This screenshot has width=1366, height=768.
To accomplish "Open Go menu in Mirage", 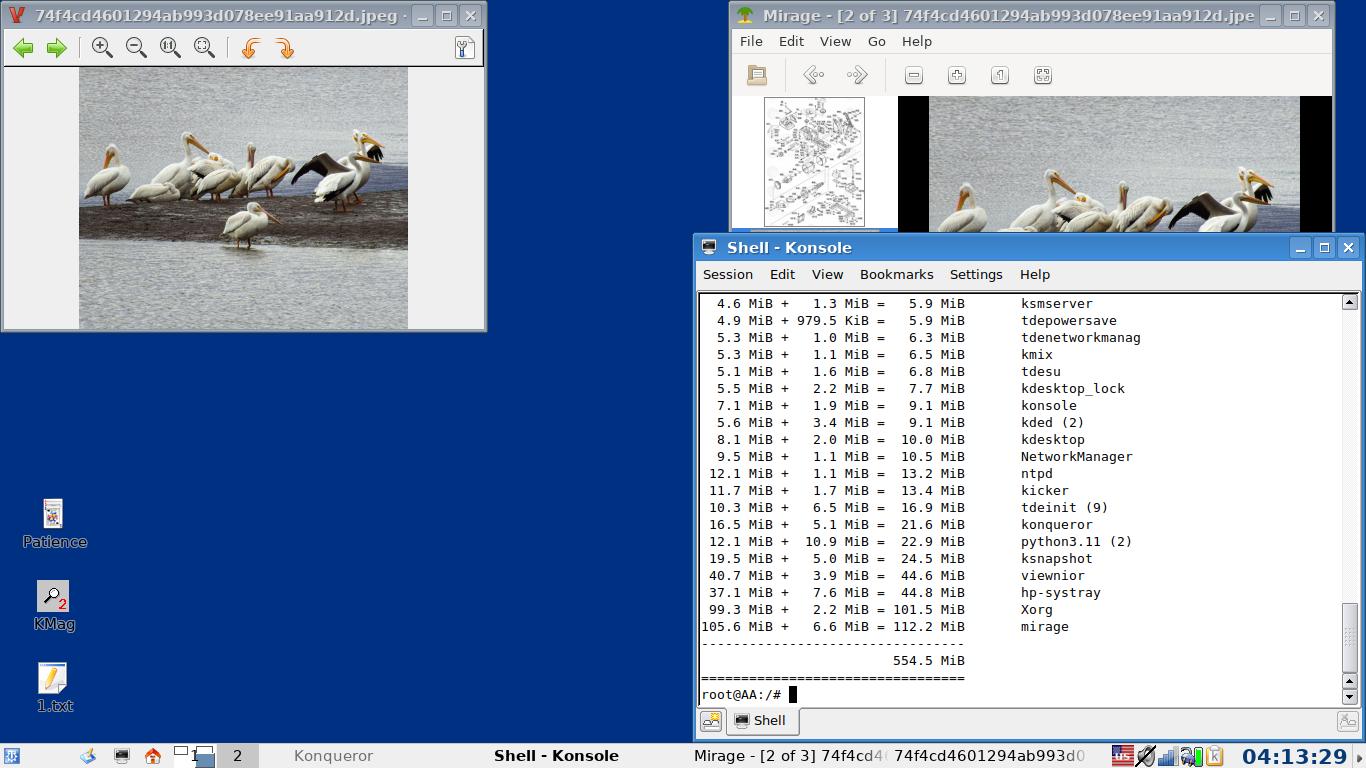I will (876, 41).
